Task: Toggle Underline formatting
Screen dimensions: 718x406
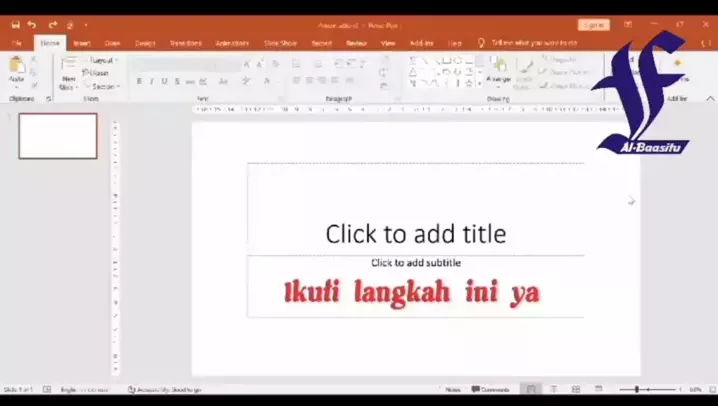Action: point(164,81)
